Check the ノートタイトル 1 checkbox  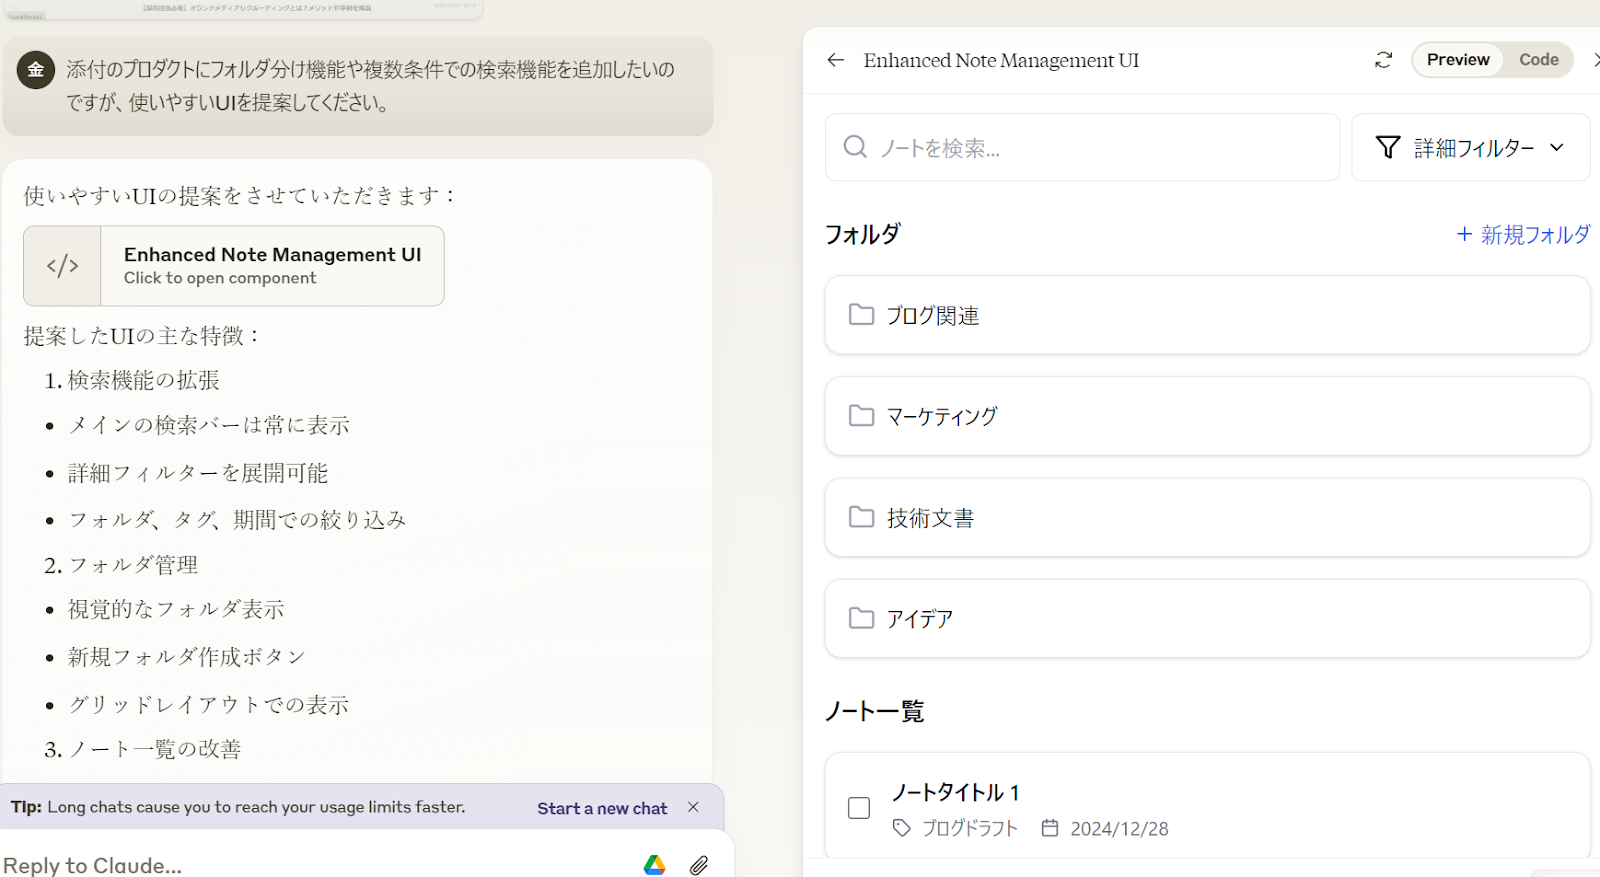[859, 808]
